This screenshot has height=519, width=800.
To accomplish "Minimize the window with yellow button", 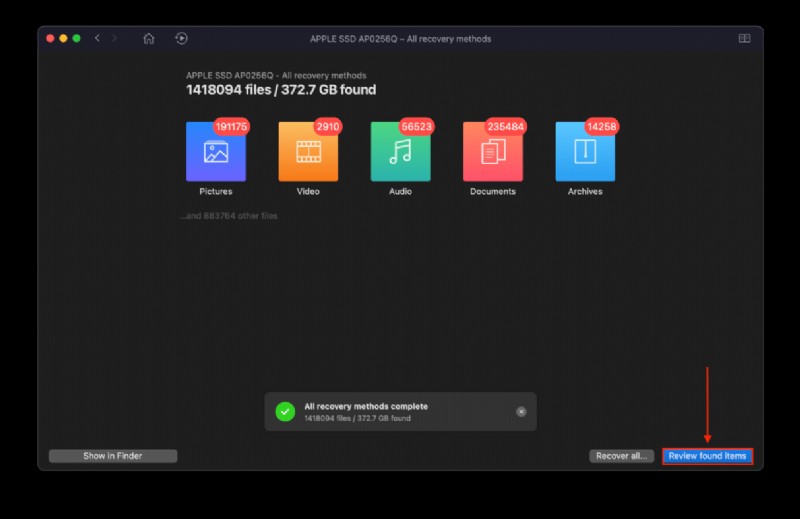I will click(63, 38).
